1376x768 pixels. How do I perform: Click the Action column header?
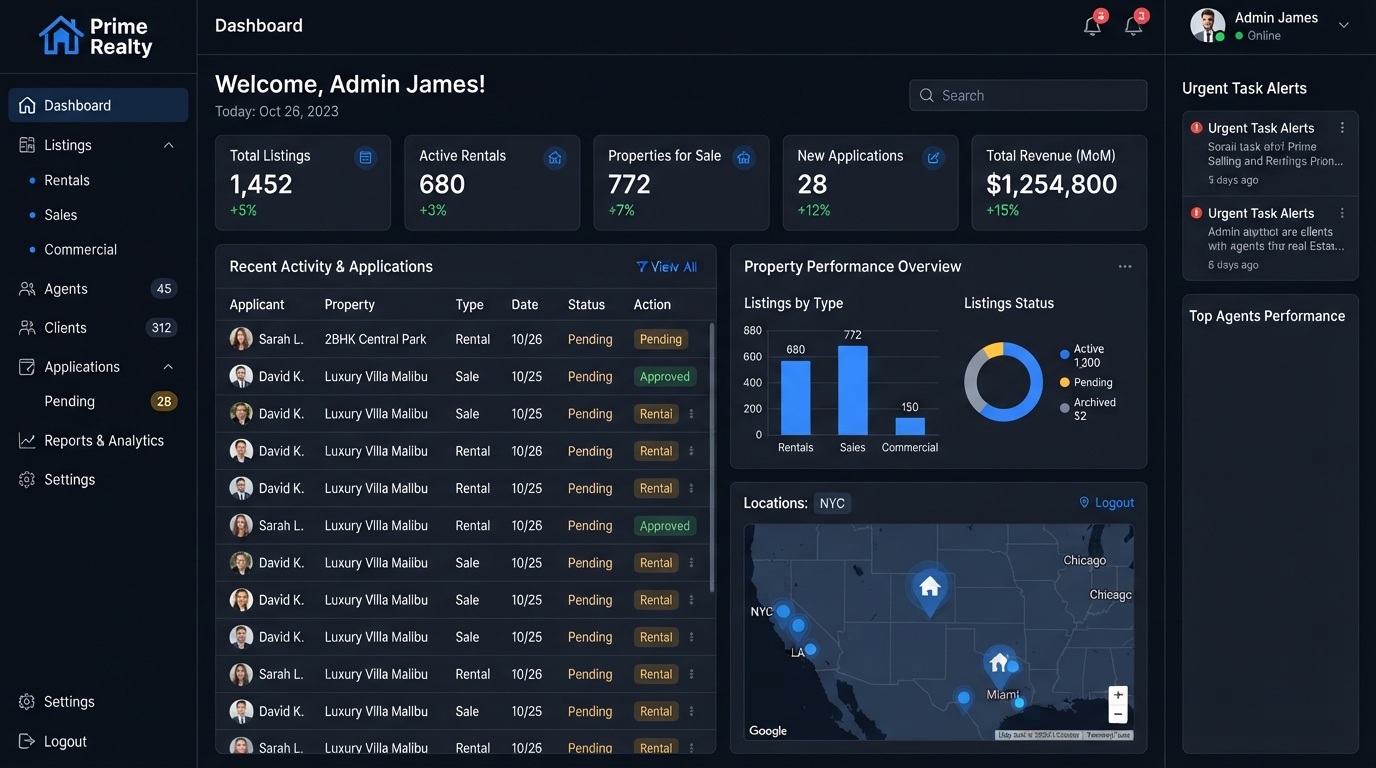click(652, 305)
